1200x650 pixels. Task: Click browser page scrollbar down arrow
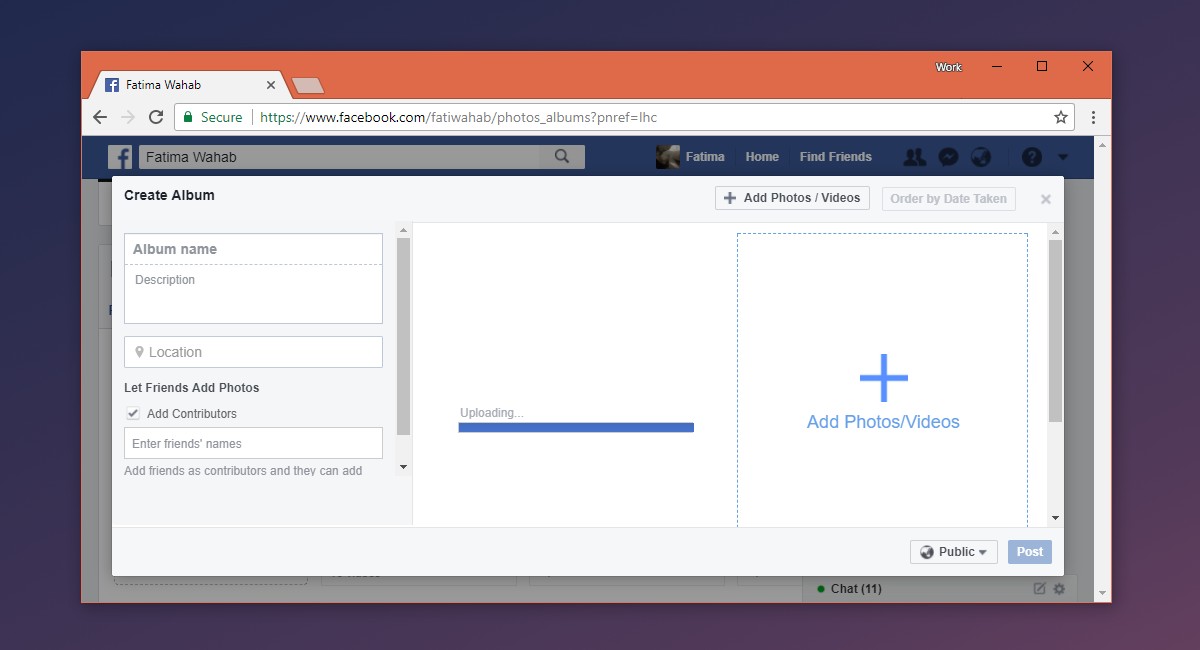pos(1102,594)
